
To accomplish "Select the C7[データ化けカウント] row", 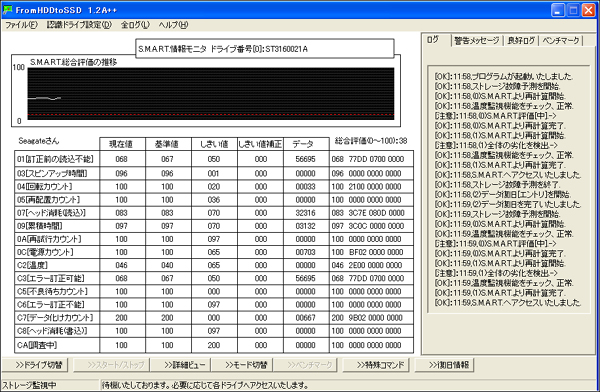I will 214,317.
